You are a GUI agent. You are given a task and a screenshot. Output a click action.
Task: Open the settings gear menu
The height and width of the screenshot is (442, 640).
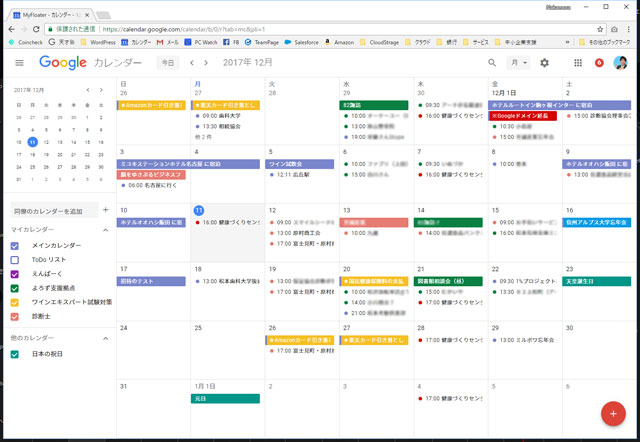[x=545, y=63]
